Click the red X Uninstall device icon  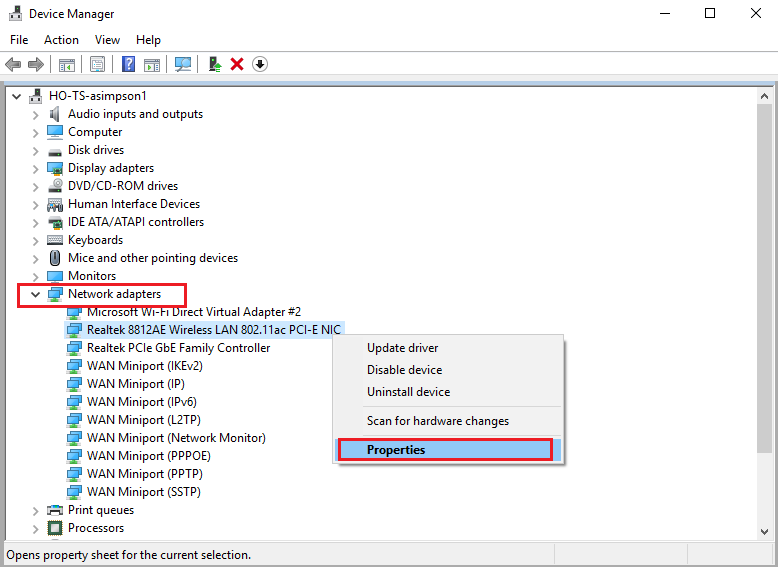tap(237, 64)
